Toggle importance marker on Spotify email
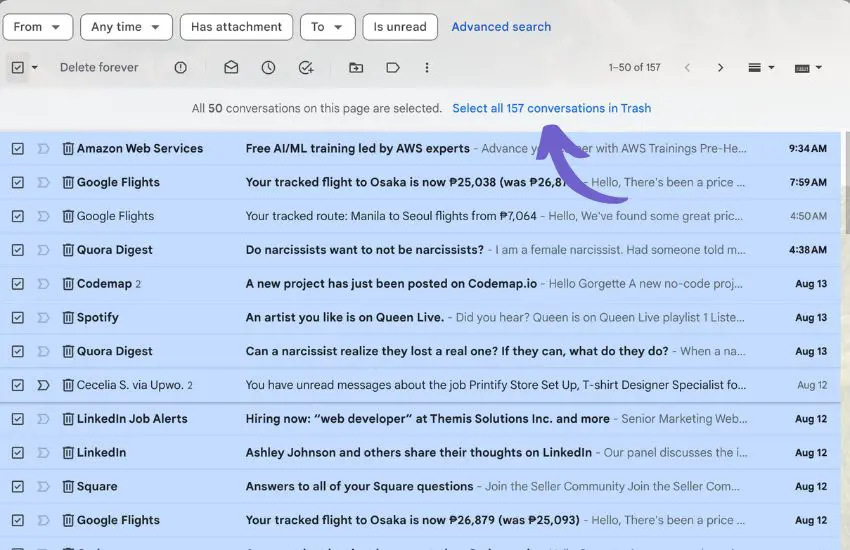This screenshot has width=850, height=550. click(43, 318)
